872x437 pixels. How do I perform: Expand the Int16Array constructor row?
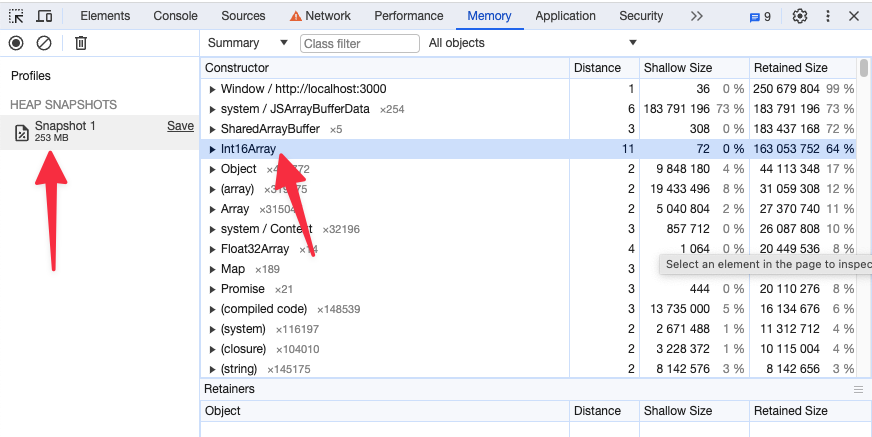[212, 149]
